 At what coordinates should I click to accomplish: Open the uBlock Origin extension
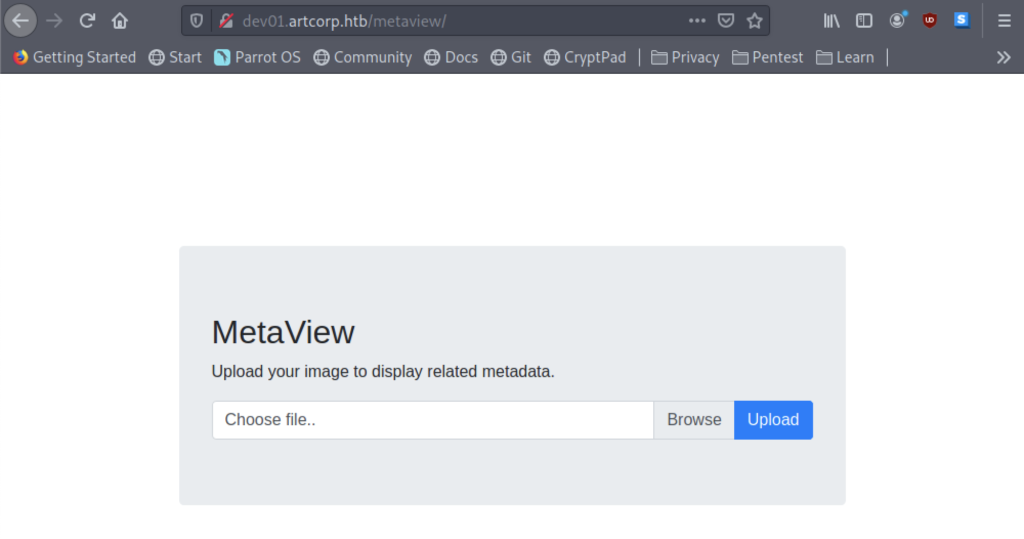[929, 21]
